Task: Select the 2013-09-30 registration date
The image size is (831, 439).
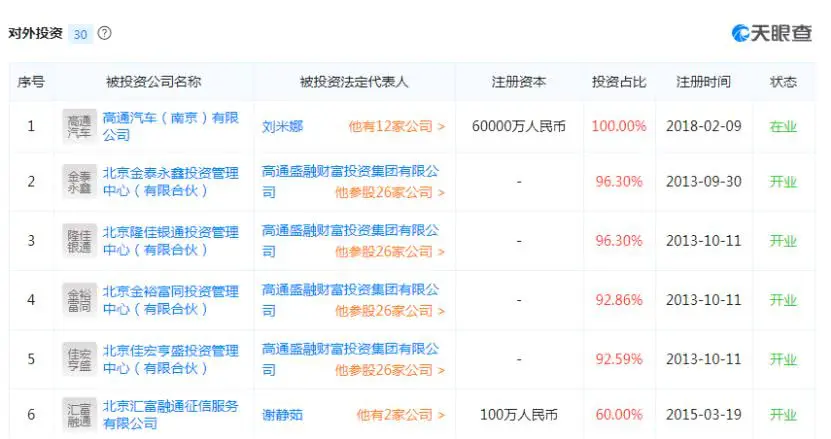Action: pos(704,182)
